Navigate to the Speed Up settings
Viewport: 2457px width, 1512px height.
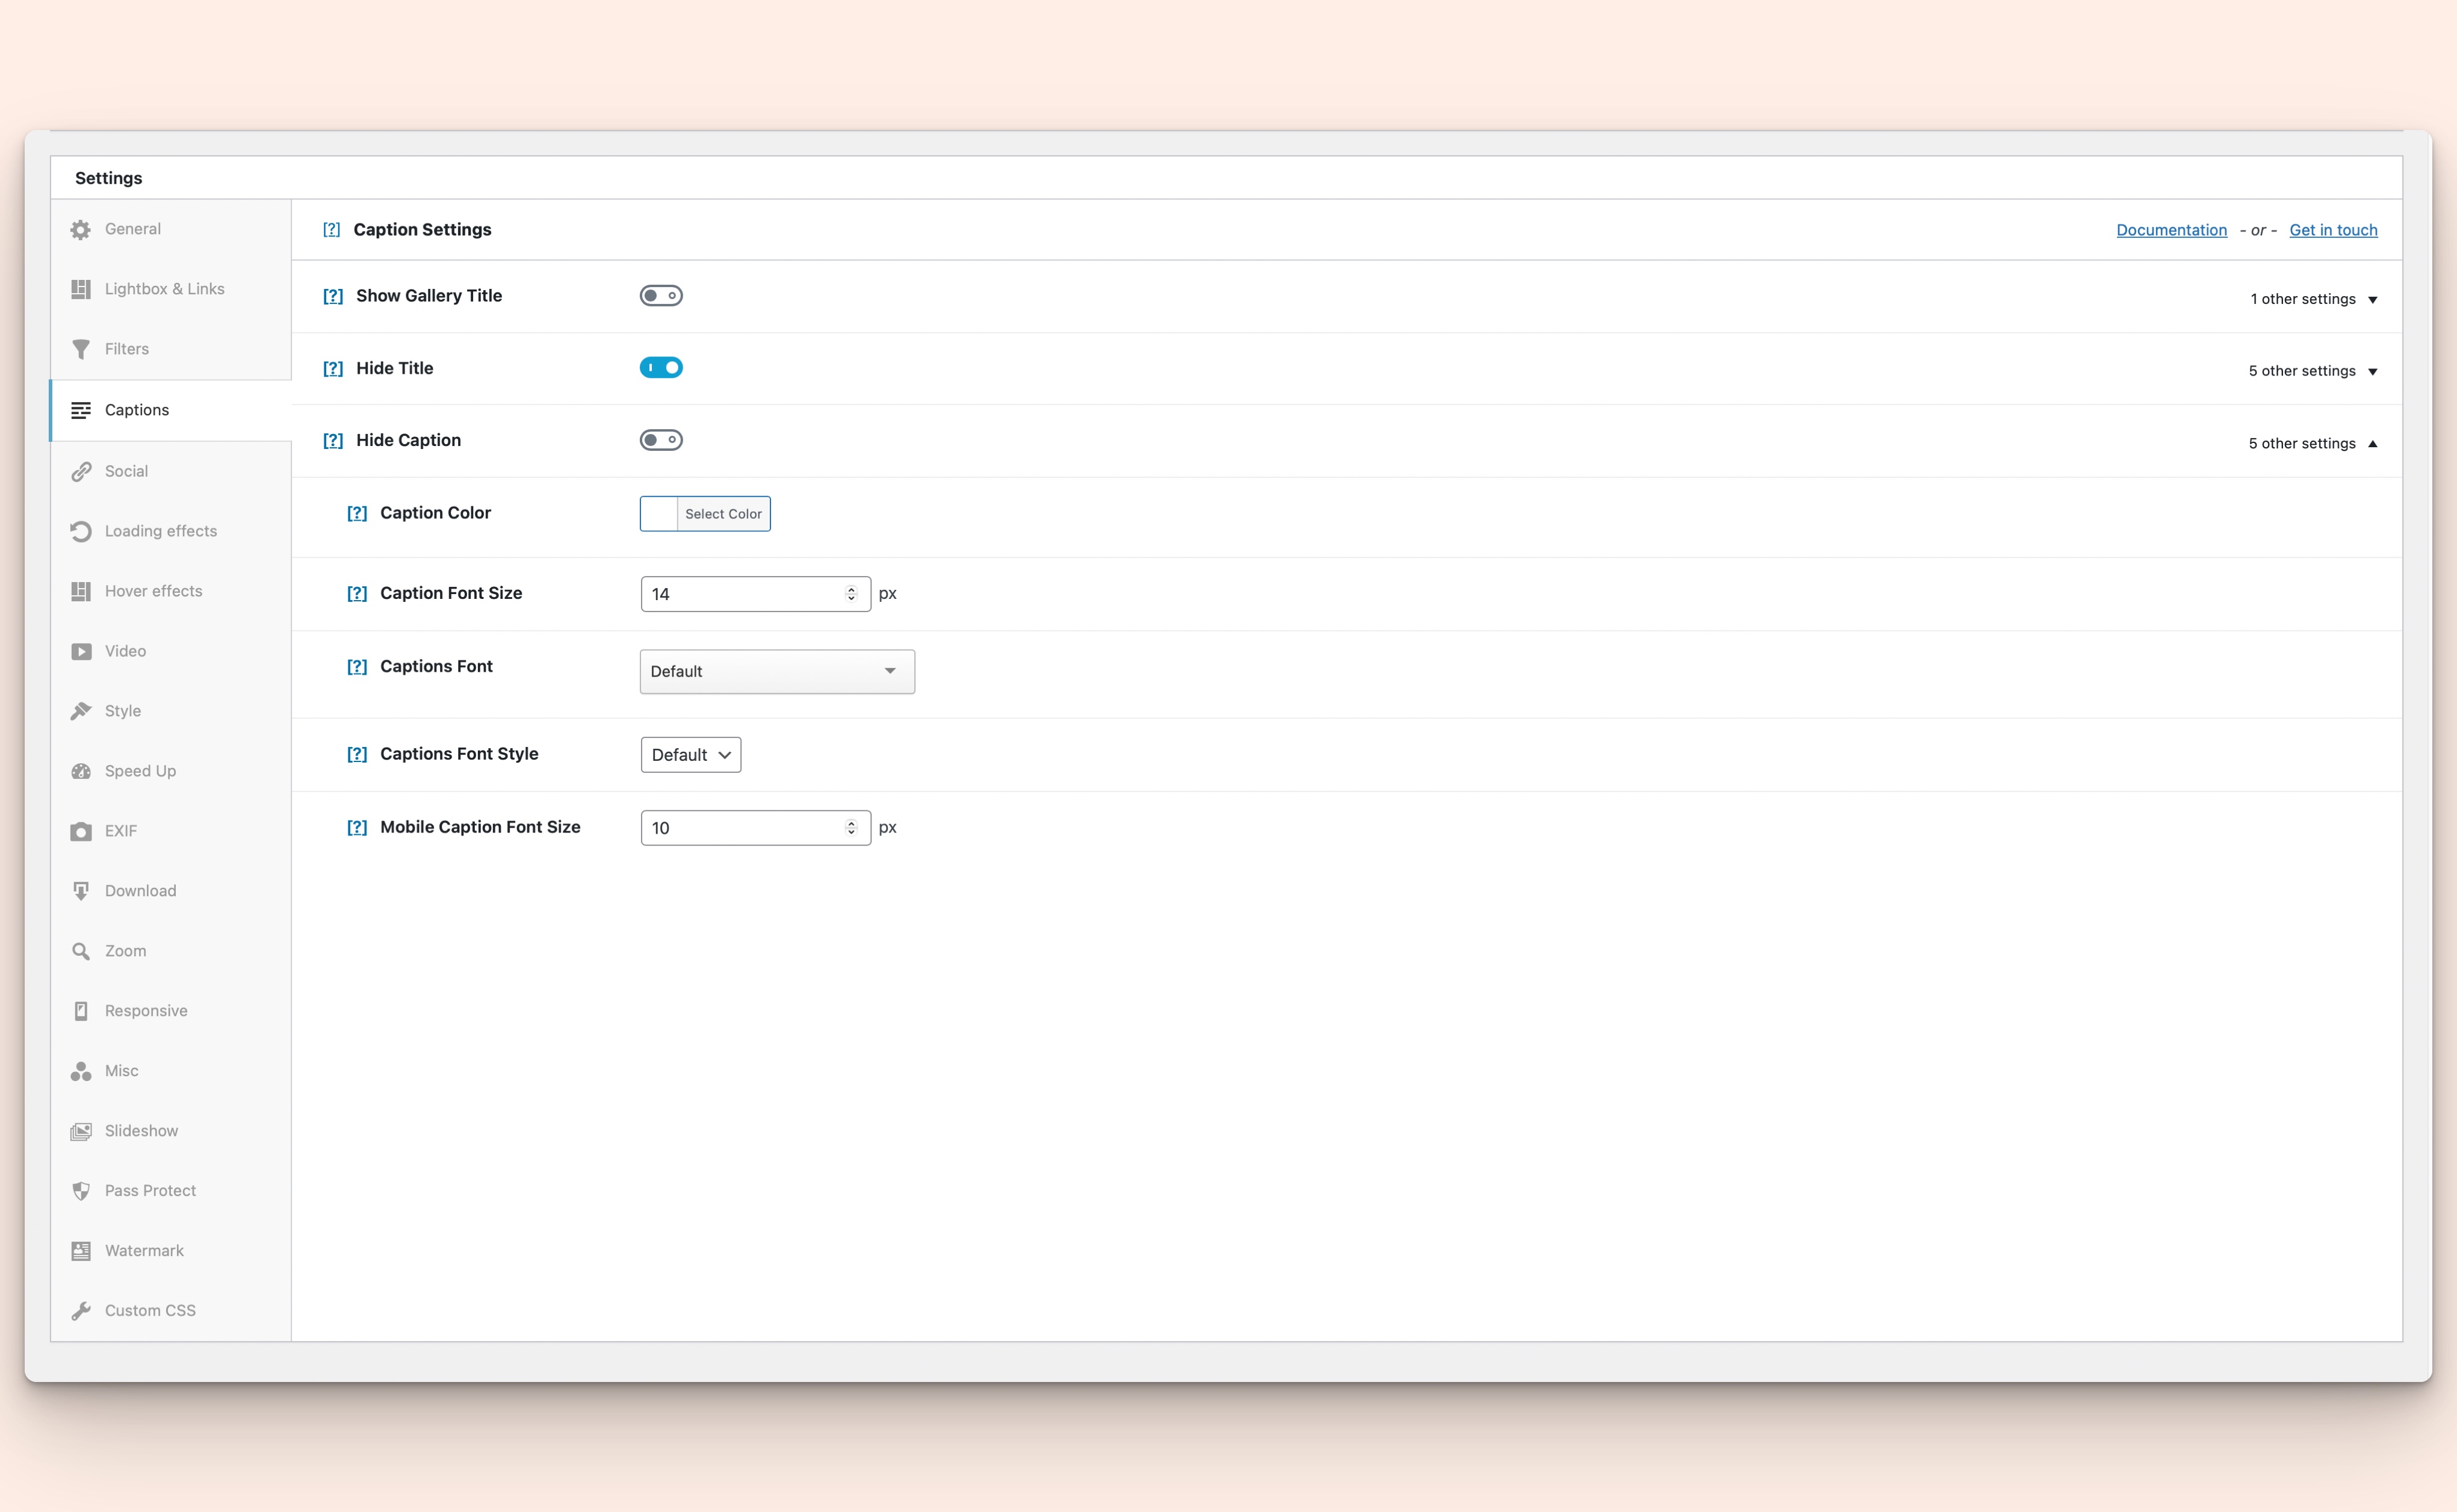coord(140,770)
